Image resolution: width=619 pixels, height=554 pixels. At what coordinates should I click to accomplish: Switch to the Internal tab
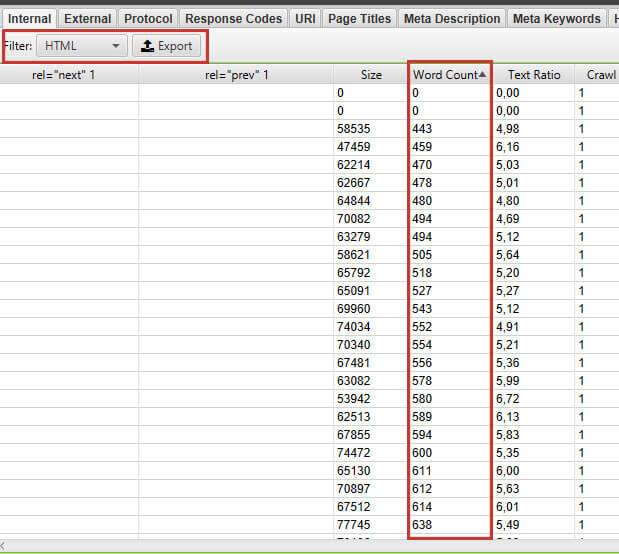(x=30, y=19)
